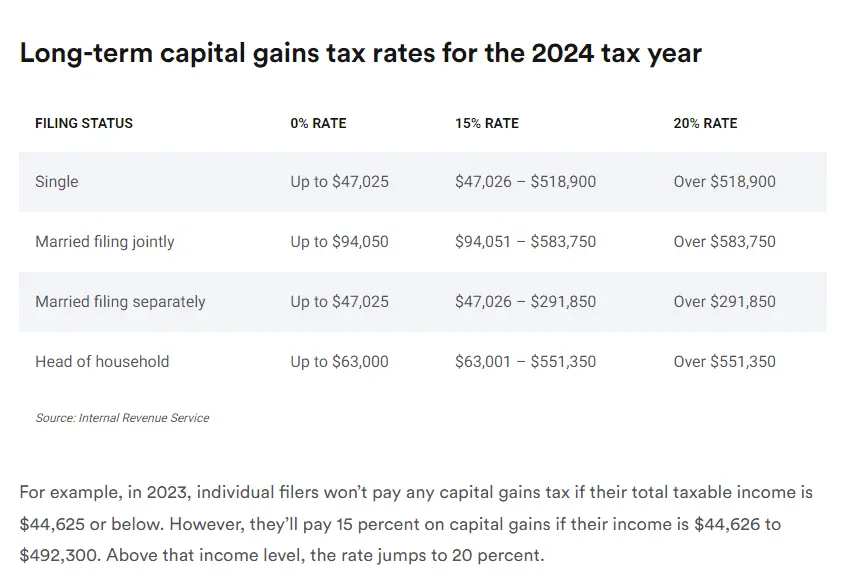848x581 pixels.
Task: Click the Over $583,750 cell
Action: pos(724,242)
